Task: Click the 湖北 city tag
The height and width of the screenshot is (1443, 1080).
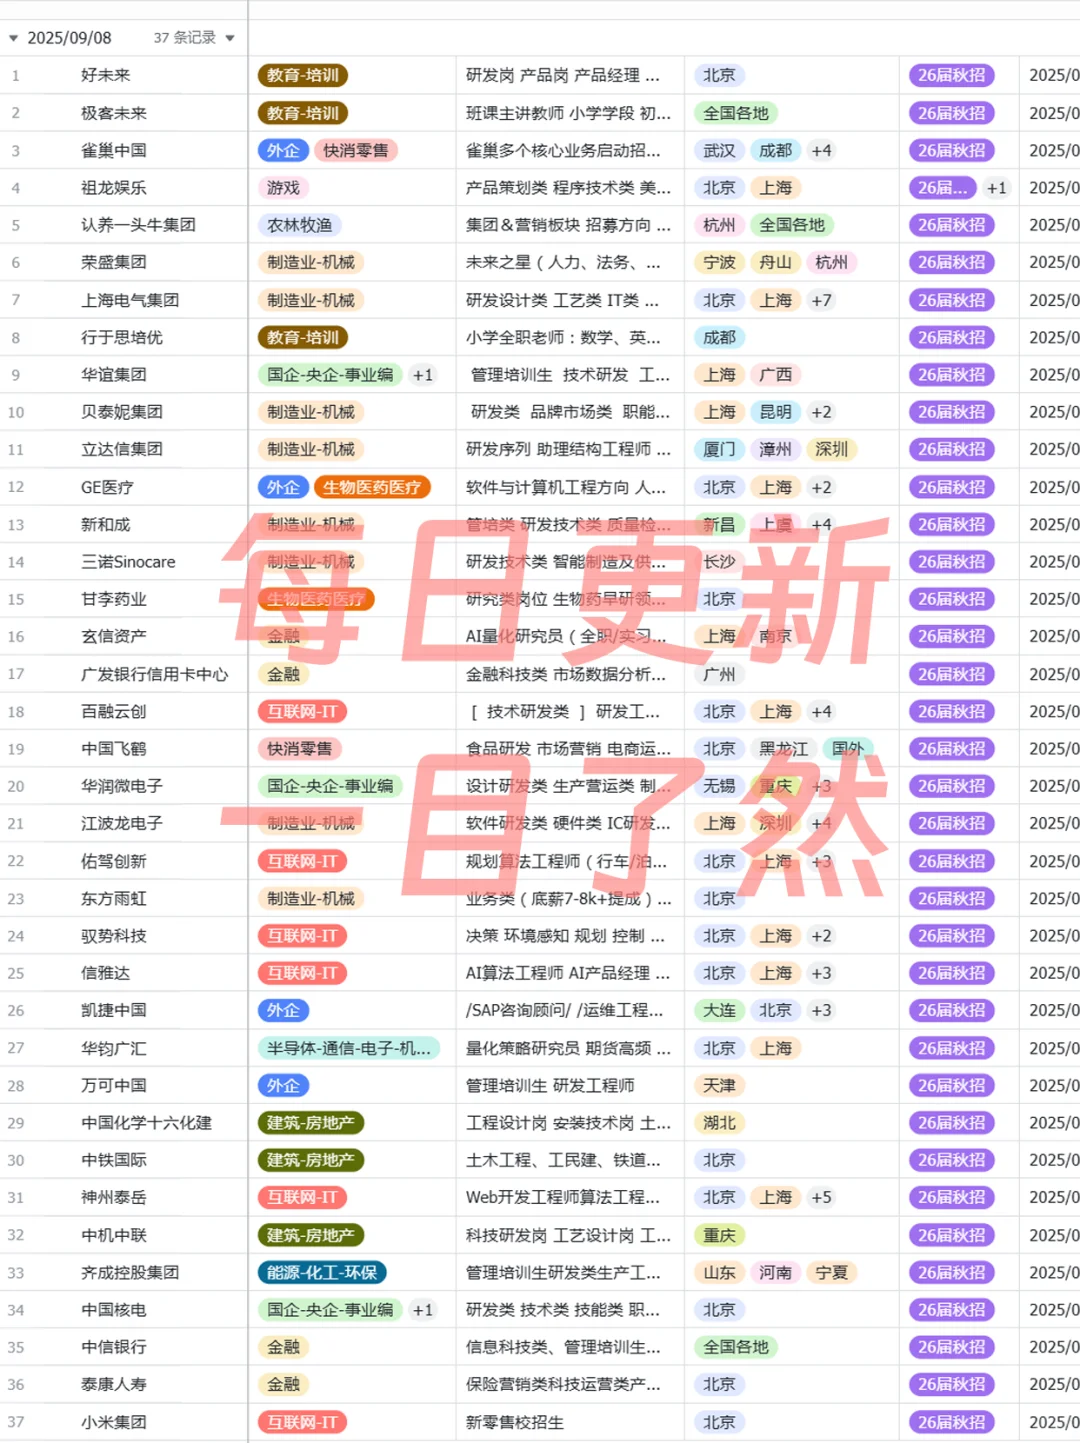Action: coord(719,1123)
